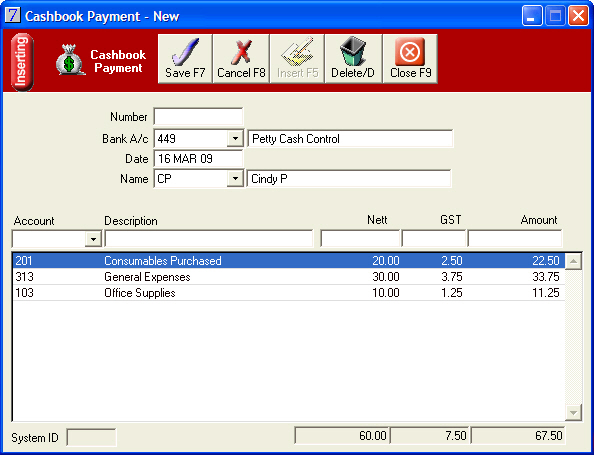Click the list scrollbar up arrow

coord(573,261)
